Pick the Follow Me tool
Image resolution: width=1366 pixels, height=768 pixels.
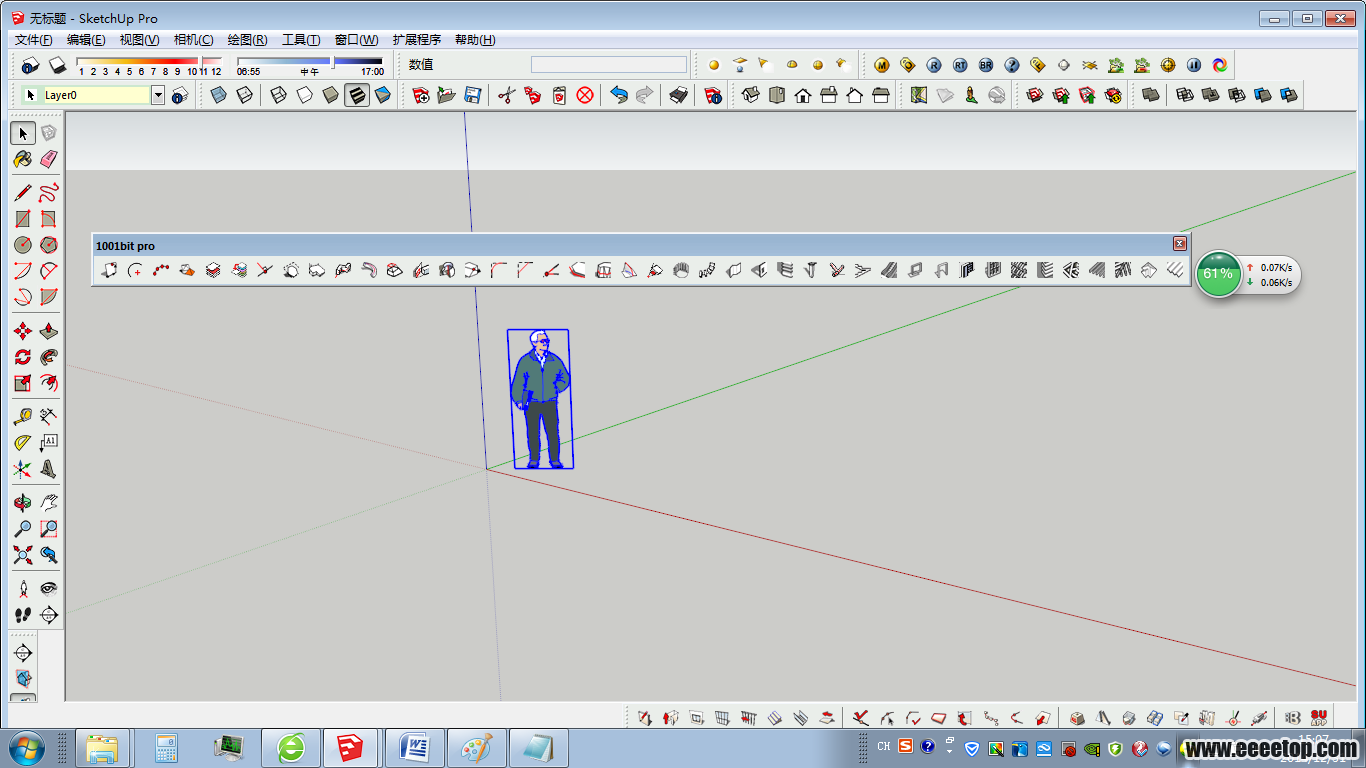[x=49, y=357]
